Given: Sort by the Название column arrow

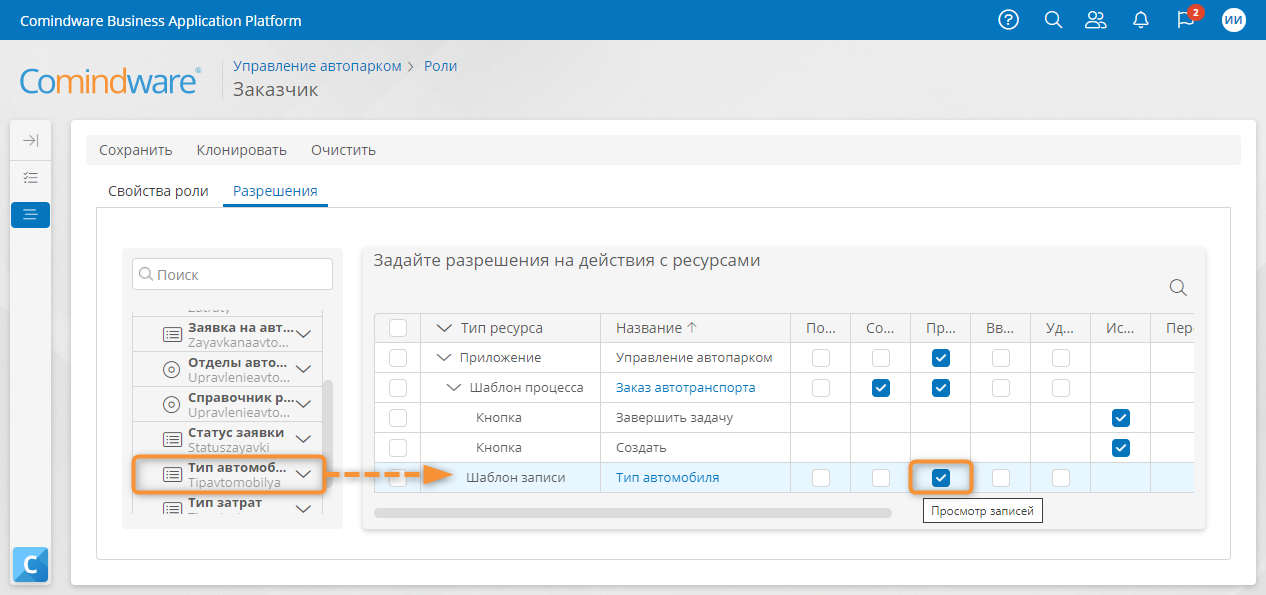Looking at the screenshot, I should click(x=691, y=328).
